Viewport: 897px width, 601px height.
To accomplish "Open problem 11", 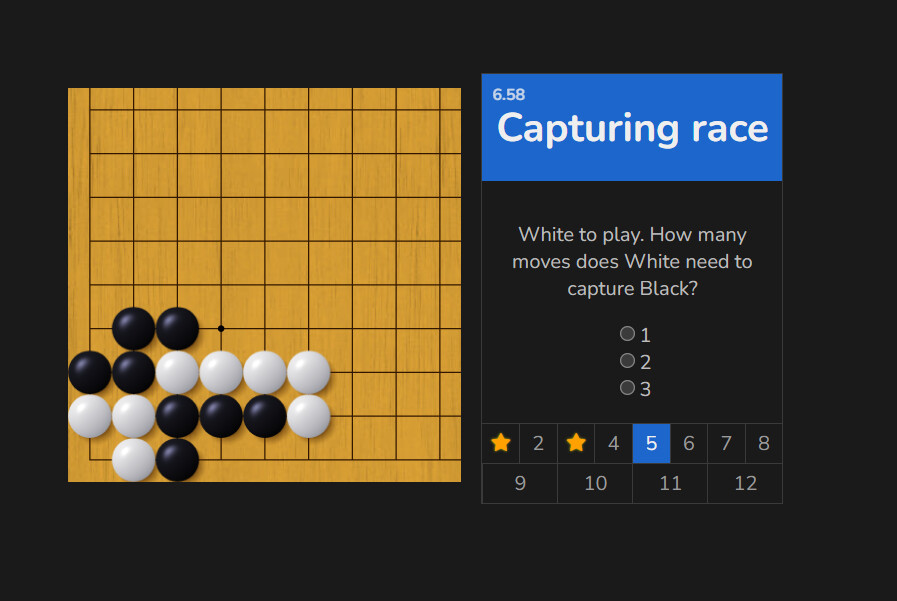I will click(670, 483).
